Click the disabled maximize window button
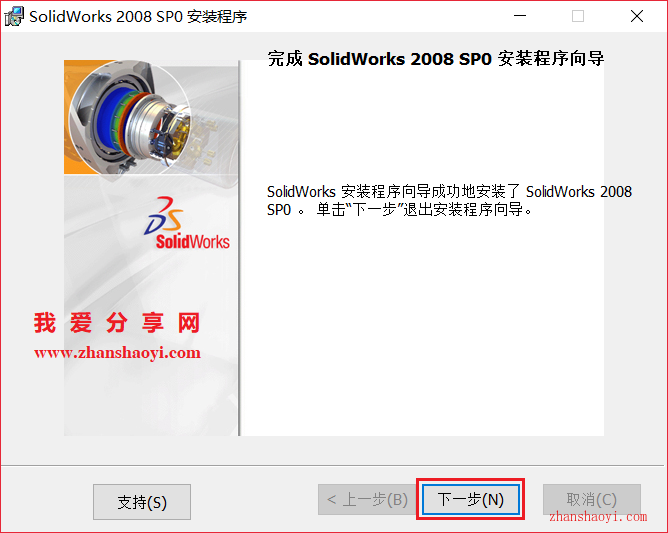Image resolution: width=668 pixels, height=533 pixels. 578,16
